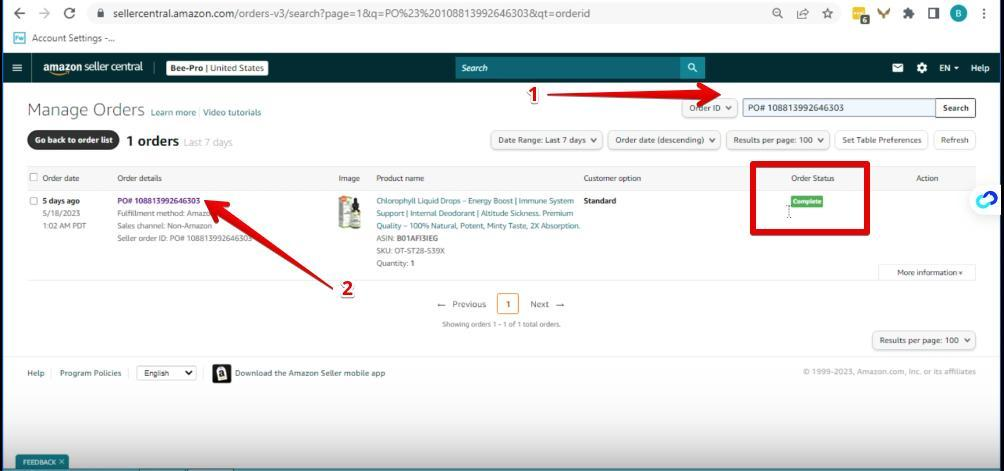Click Help in the top navigation
This screenshot has height=471, width=1004.
pos(980,68)
